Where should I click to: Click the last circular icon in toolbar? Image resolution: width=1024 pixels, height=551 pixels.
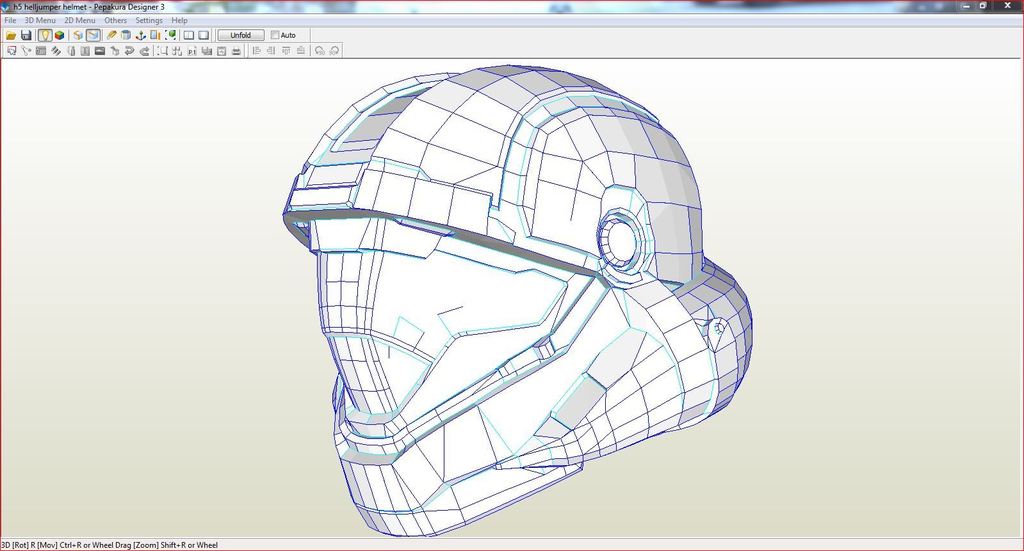coord(334,50)
